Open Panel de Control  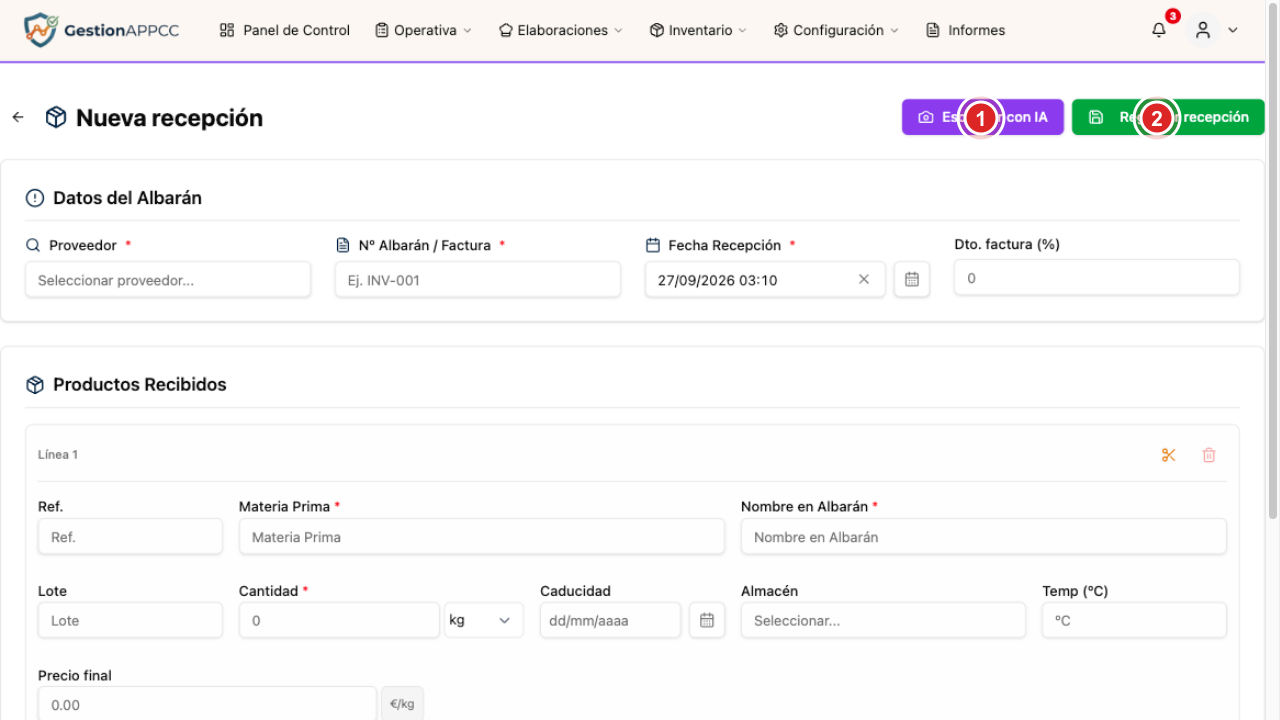285,30
